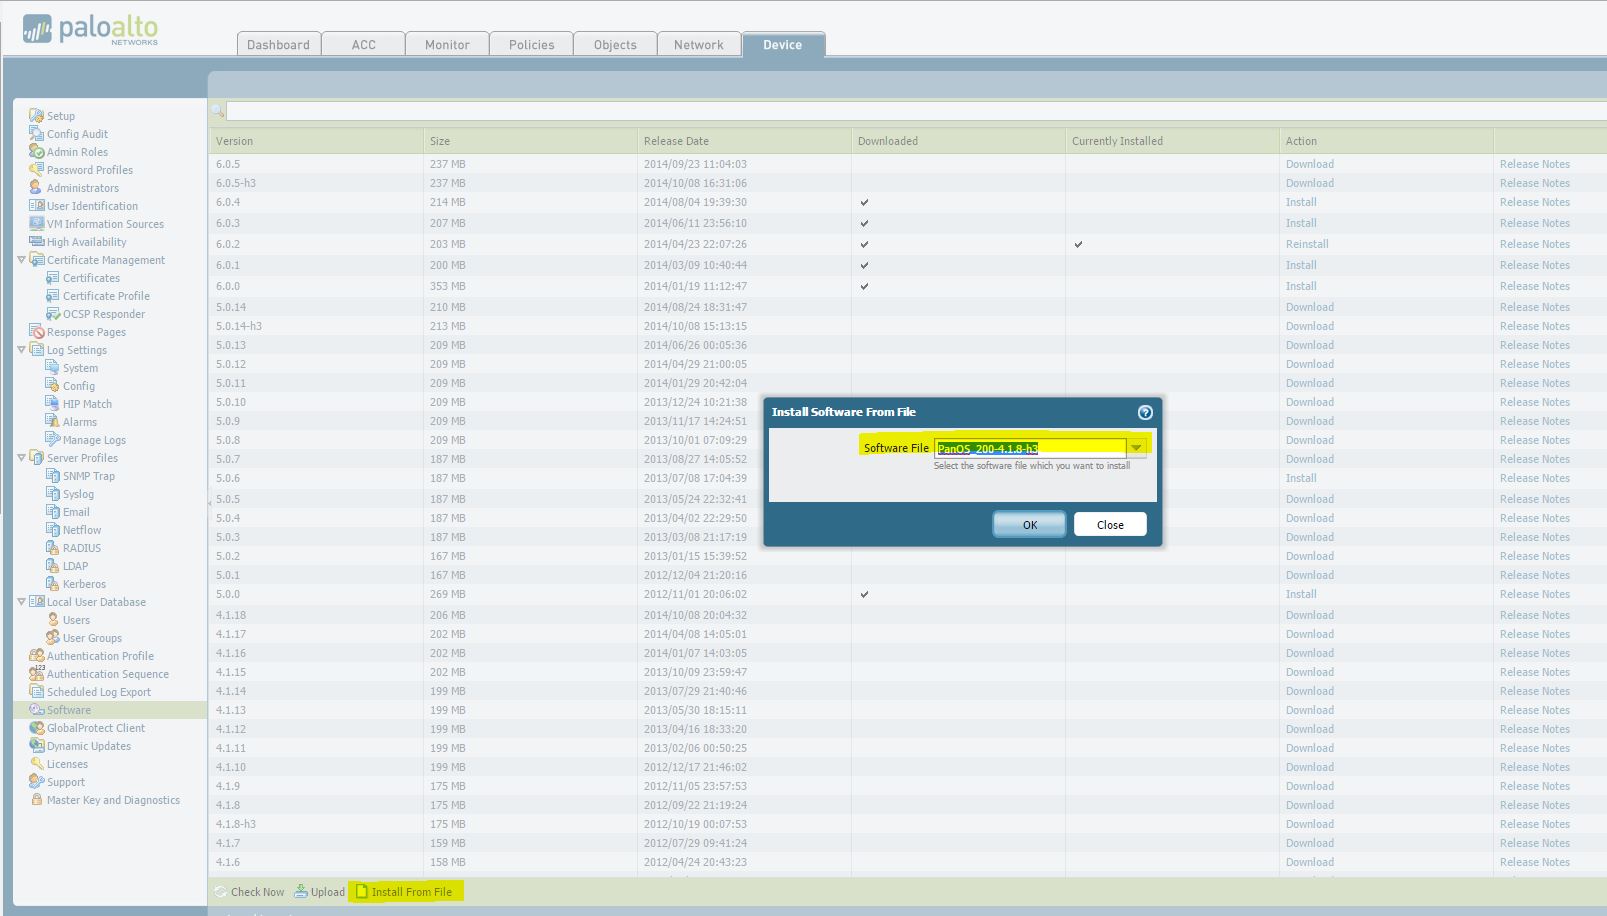Select HIP Match under Log Settings
The height and width of the screenshot is (916, 1607).
tap(87, 404)
